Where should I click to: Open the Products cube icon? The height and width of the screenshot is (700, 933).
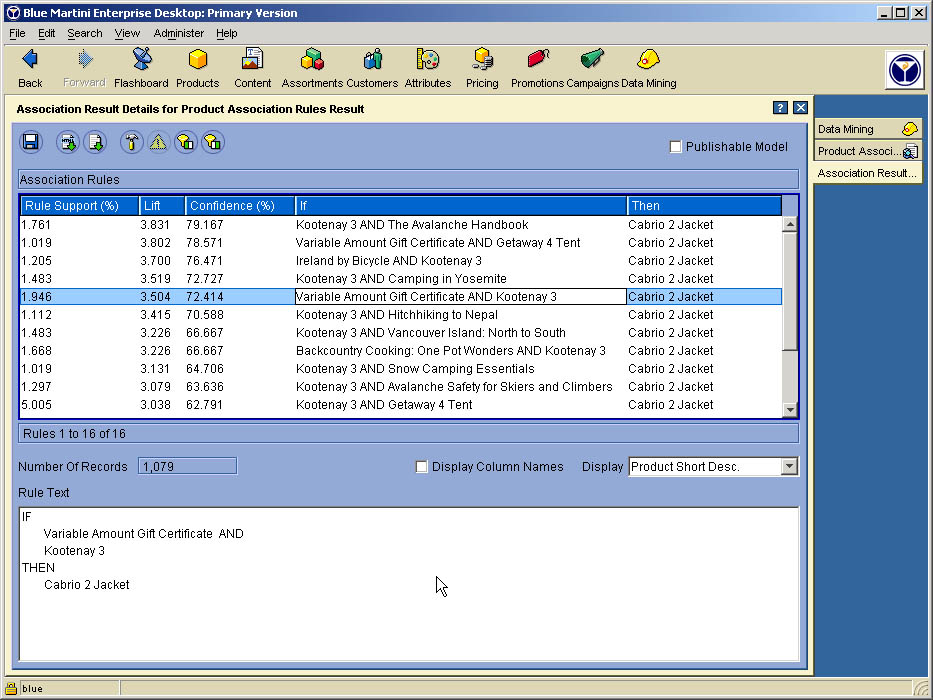[x=198, y=59]
